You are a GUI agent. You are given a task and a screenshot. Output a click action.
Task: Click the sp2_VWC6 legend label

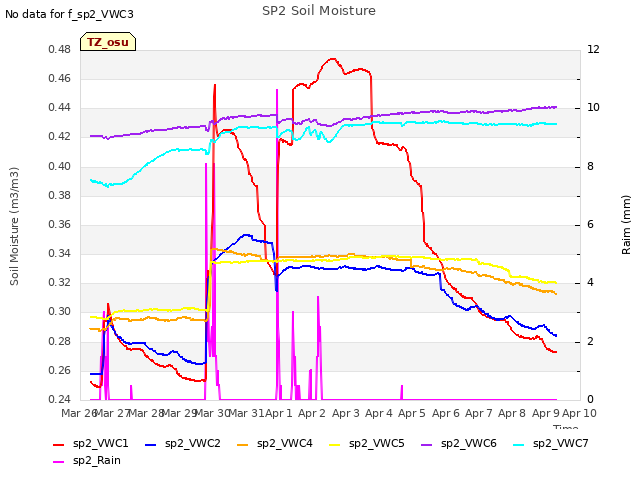[469, 443]
